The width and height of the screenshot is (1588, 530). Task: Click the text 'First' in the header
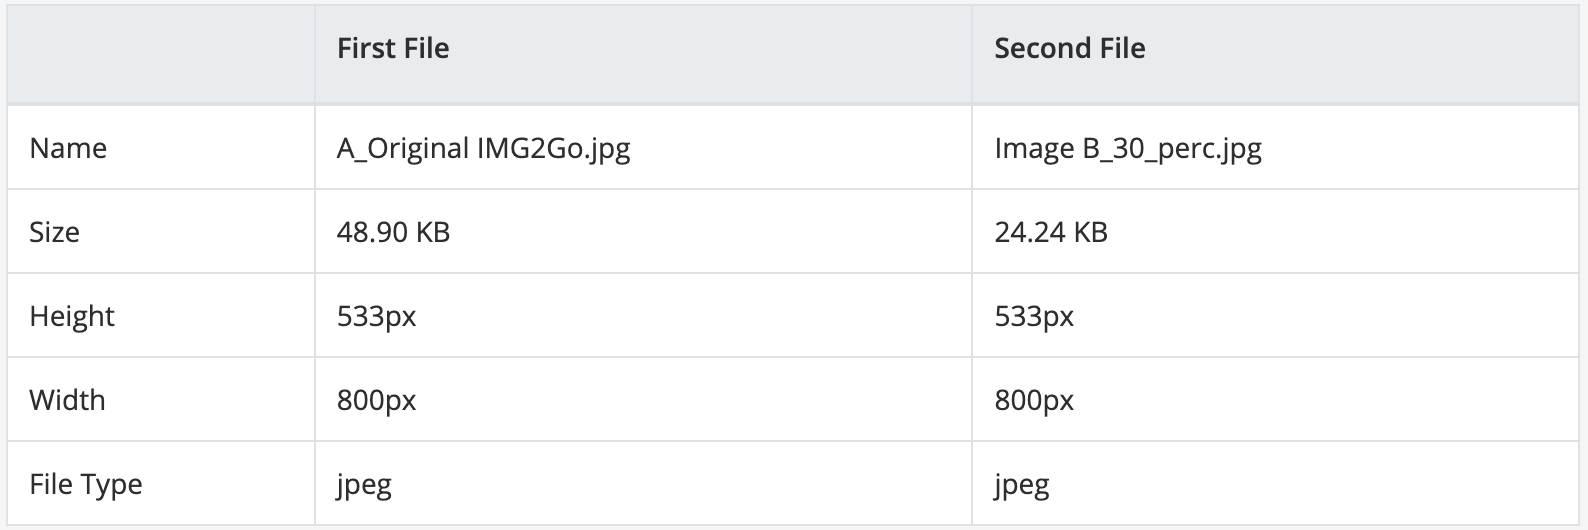click(365, 48)
